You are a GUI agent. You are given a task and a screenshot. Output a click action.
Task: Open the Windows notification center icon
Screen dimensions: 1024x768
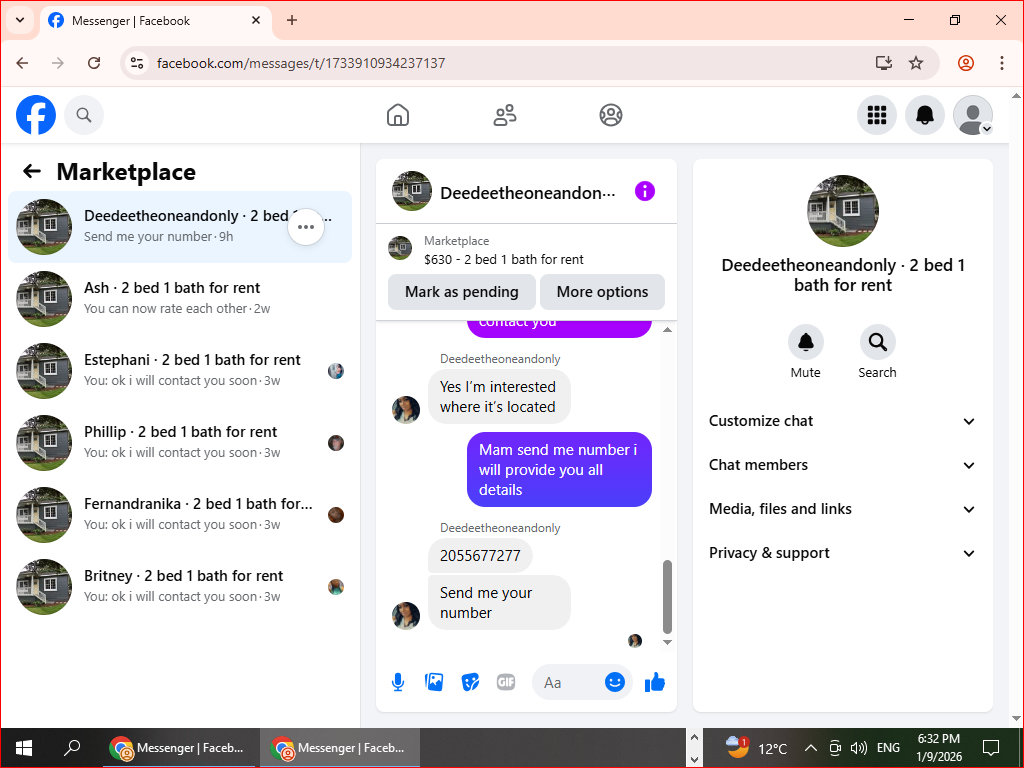(991, 748)
